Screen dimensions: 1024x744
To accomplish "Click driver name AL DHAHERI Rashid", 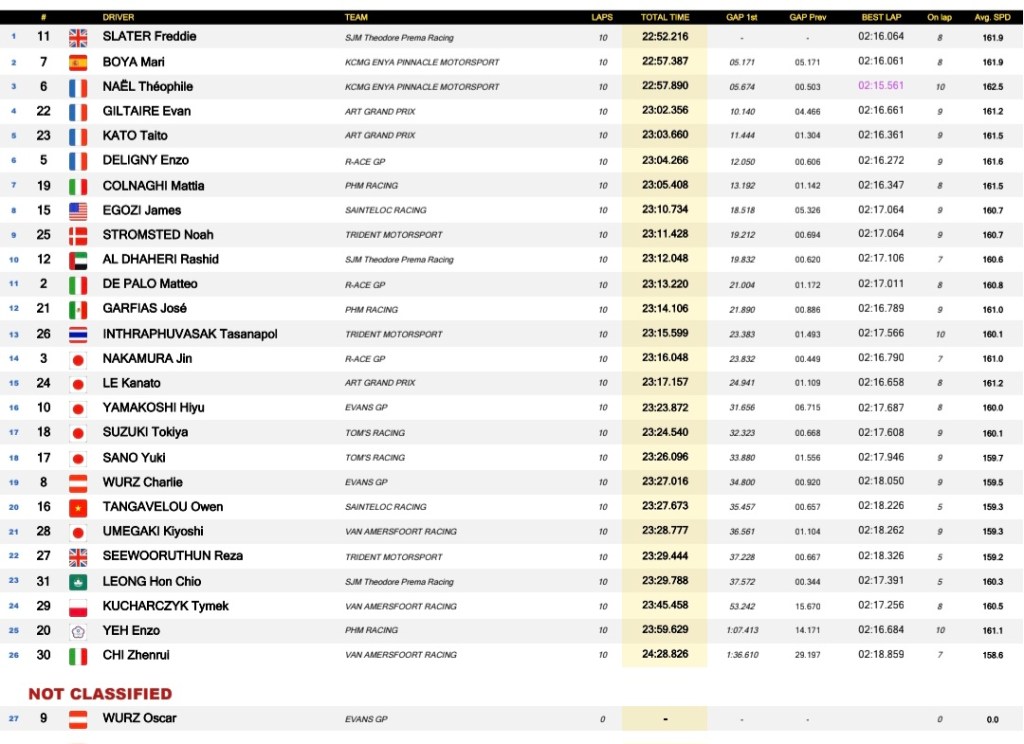I will [160, 259].
